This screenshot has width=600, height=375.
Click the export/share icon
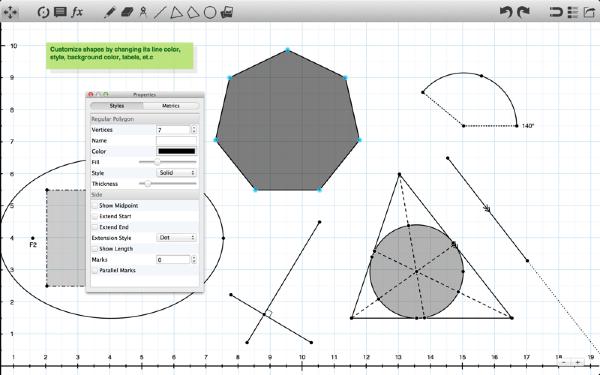[589, 12]
